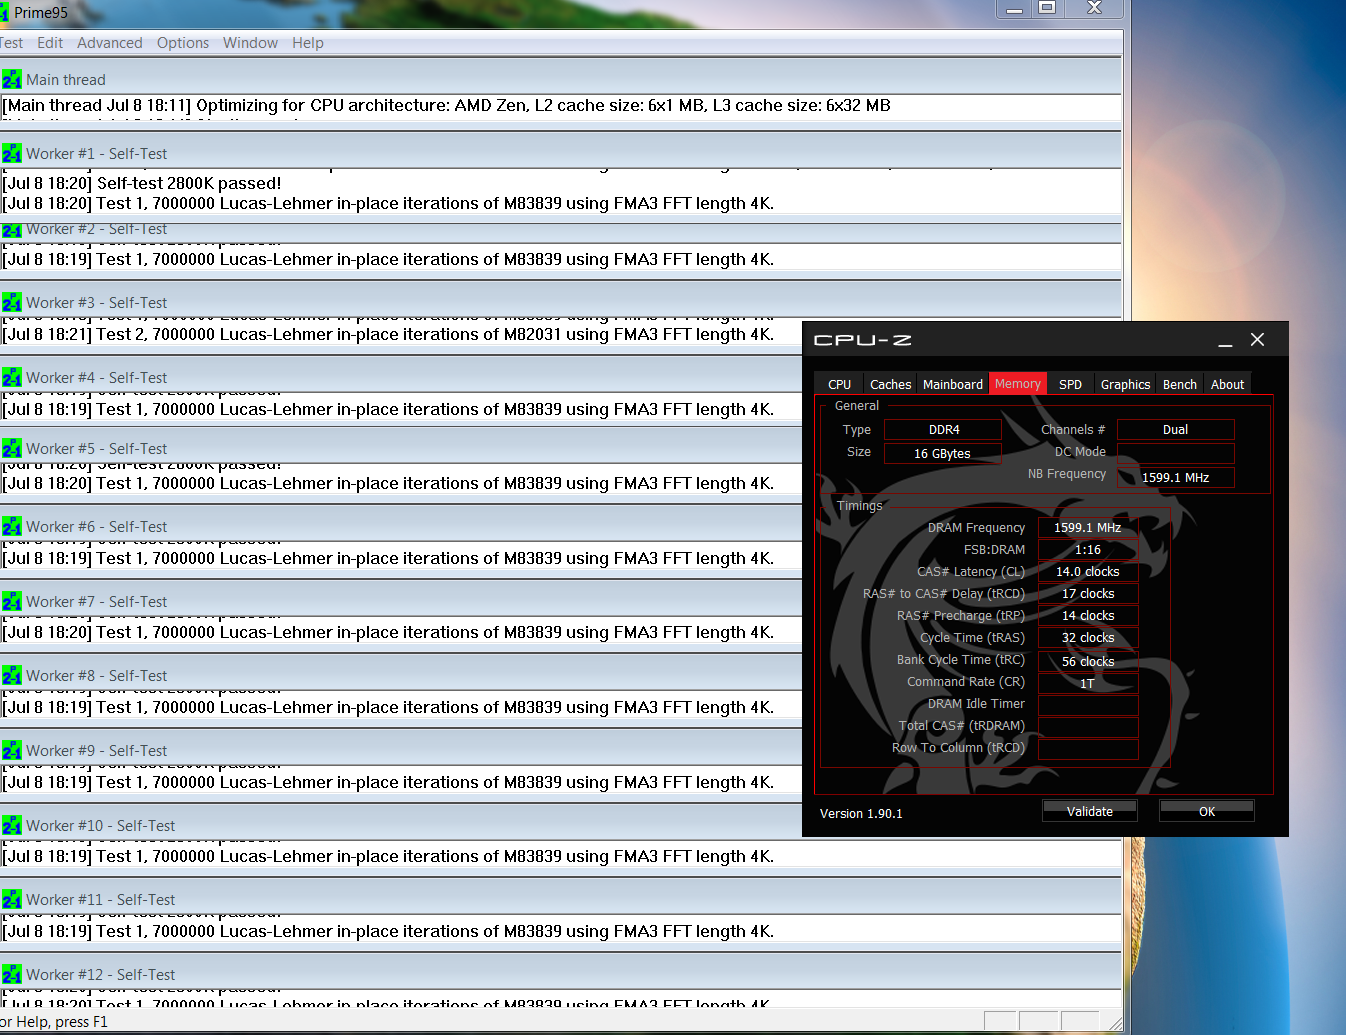1346x1035 pixels.
Task: Switch to the Mainboard tab
Action: pos(952,385)
